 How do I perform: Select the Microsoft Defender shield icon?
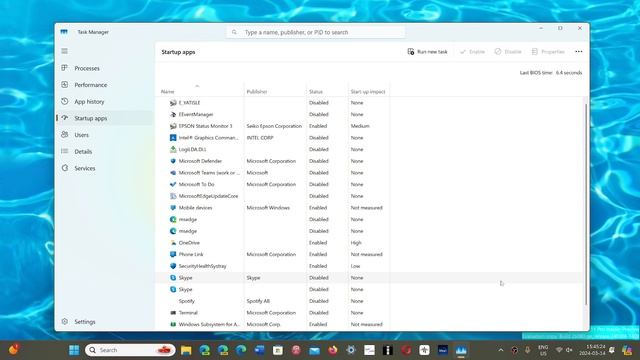(173, 161)
